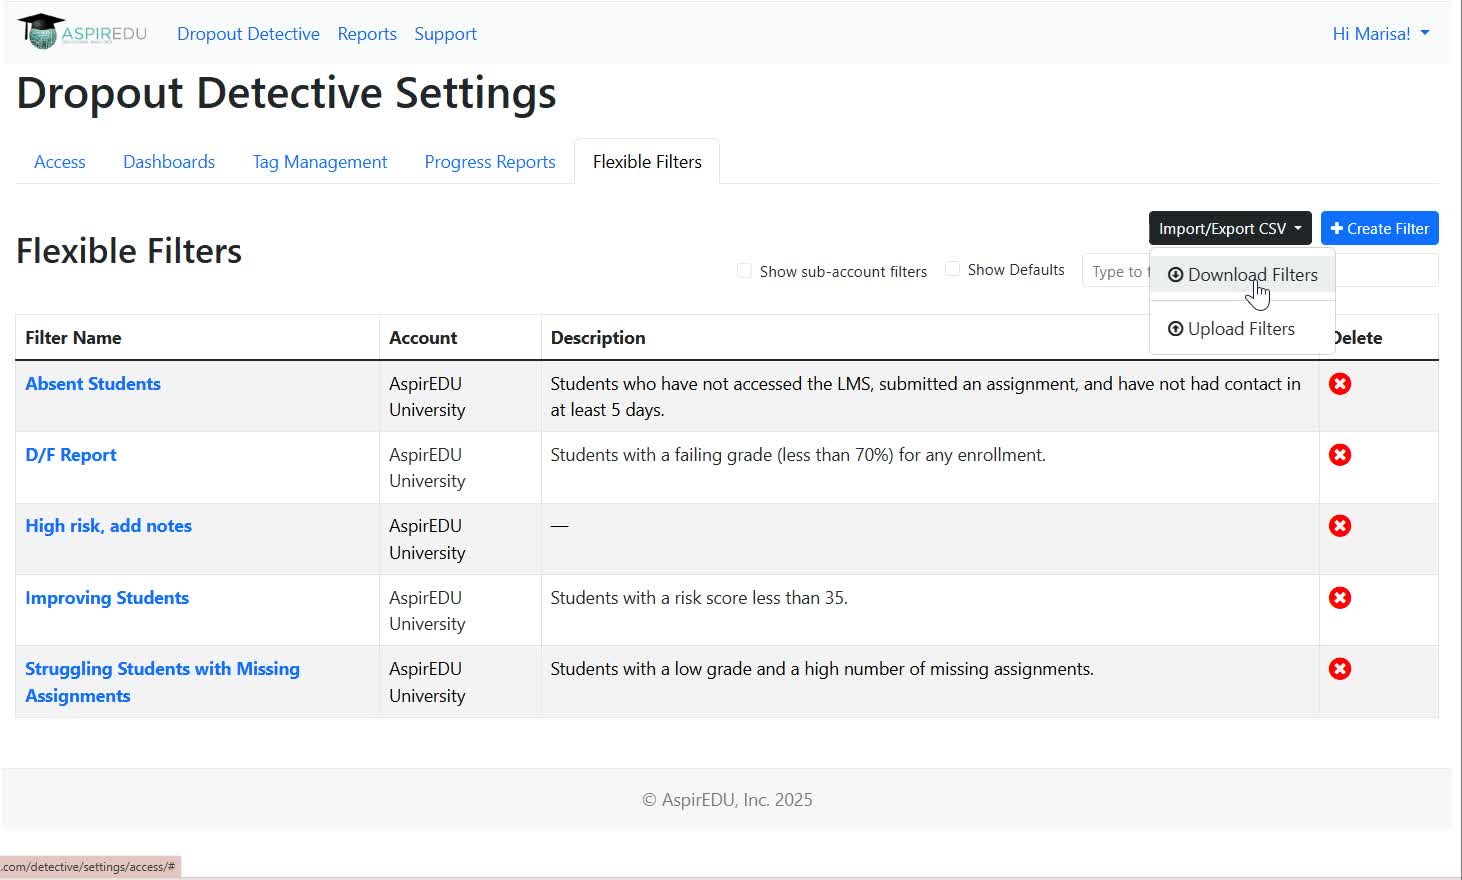This screenshot has width=1462, height=880.
Task: Delete Struggling Students with Missing Assignments filter
Action: point(1340,669)
